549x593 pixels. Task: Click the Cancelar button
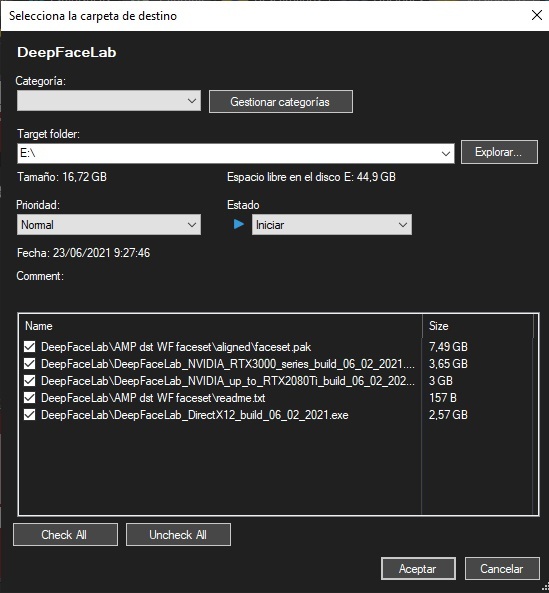tap(502, 568)
